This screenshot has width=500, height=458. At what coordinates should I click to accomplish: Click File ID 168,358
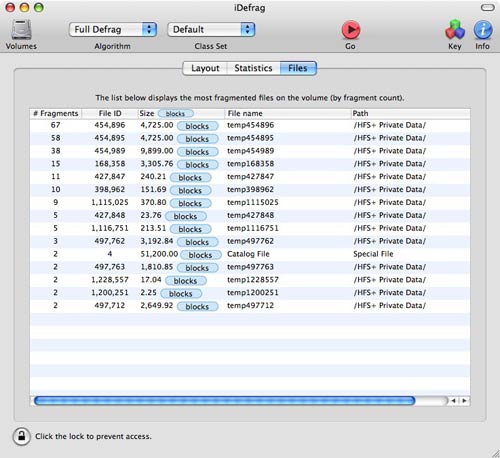click(x=110, y=164)
